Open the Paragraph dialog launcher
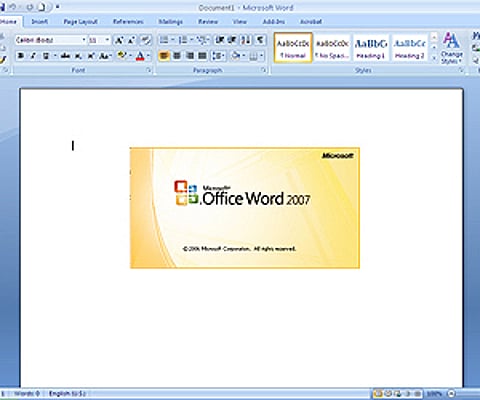 pos(264,70)
